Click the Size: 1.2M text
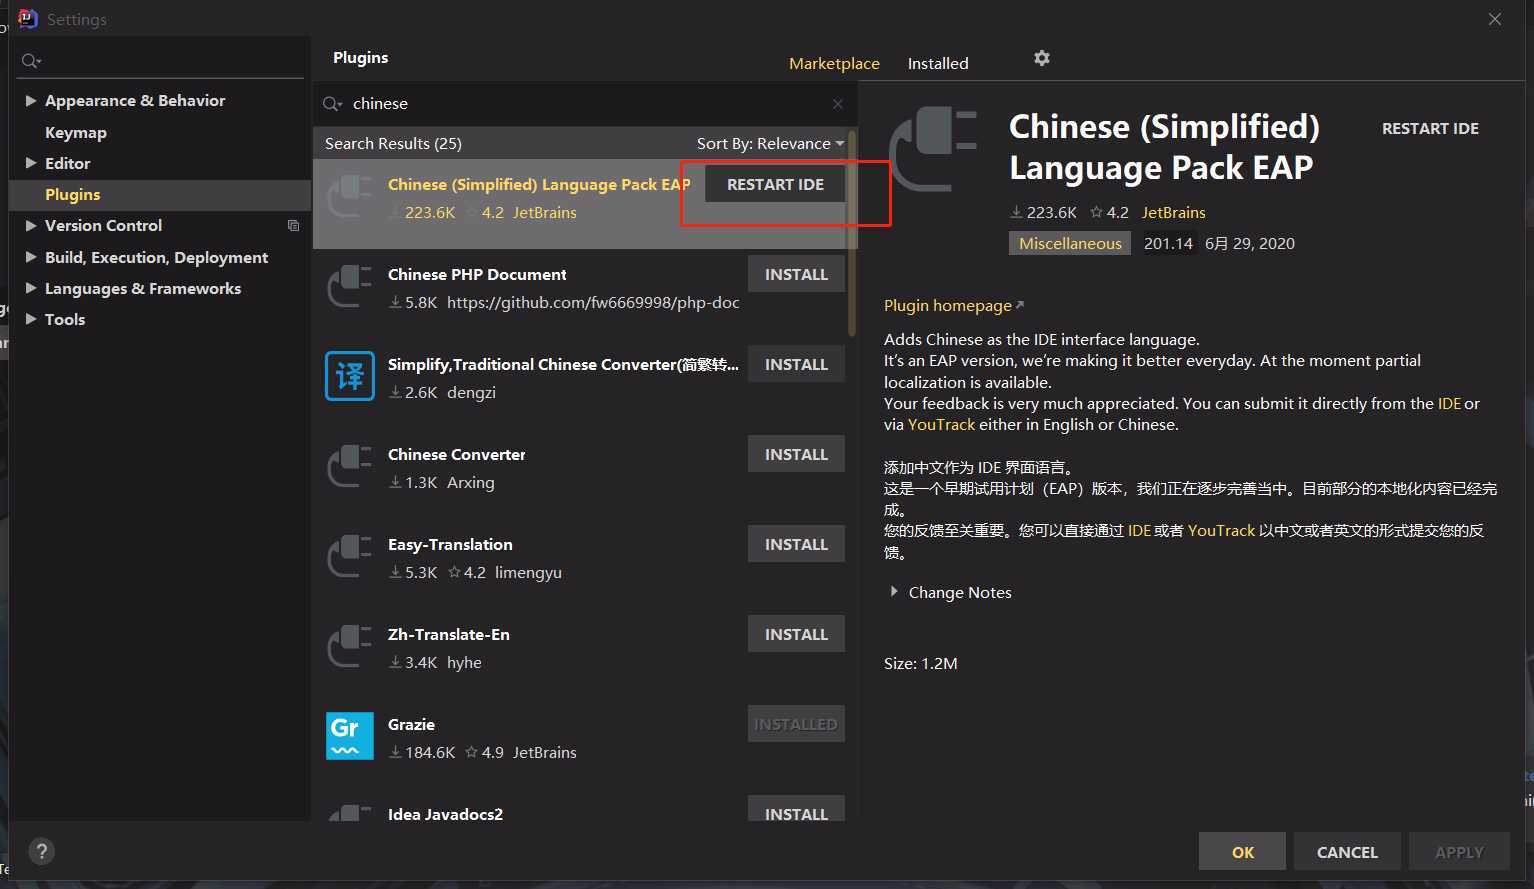Screen dimensions: 1534x889 point(920,663)
